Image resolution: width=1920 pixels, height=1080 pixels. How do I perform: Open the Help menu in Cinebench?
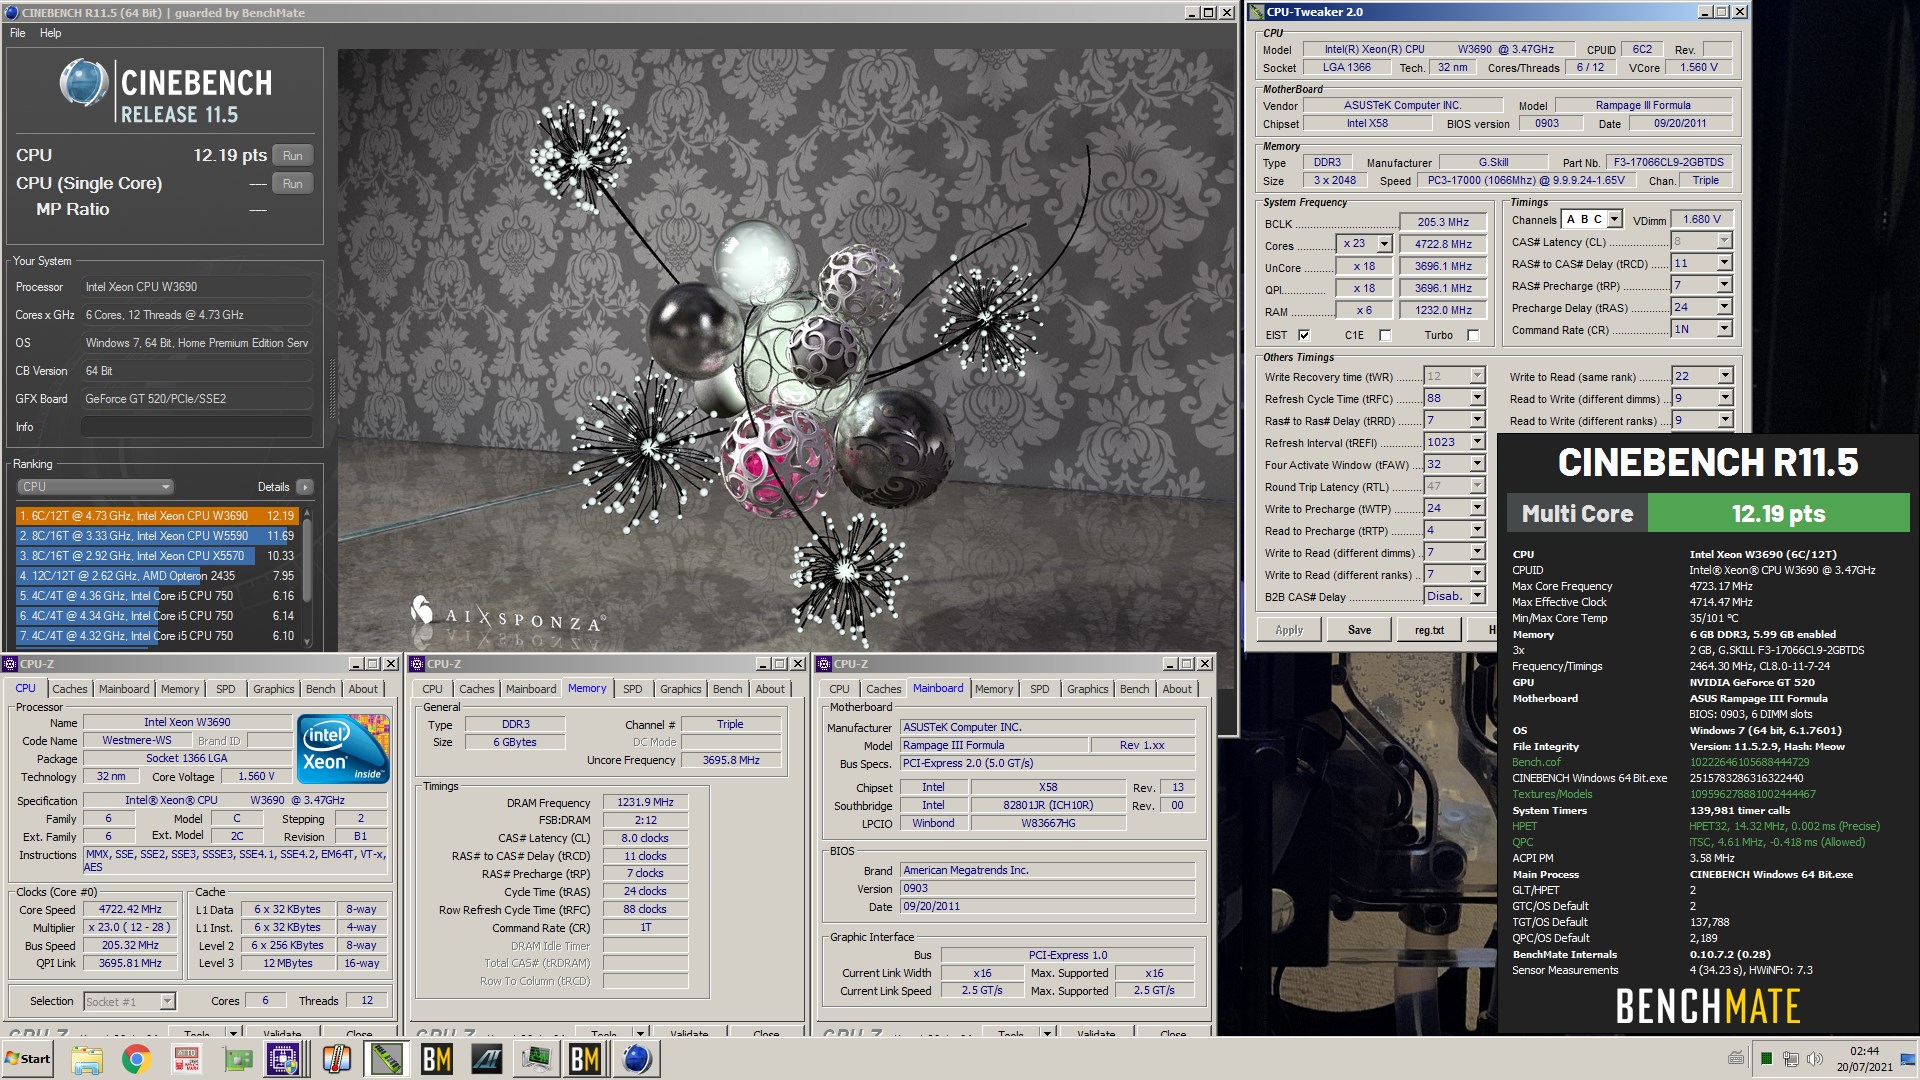tap(50, 33)
